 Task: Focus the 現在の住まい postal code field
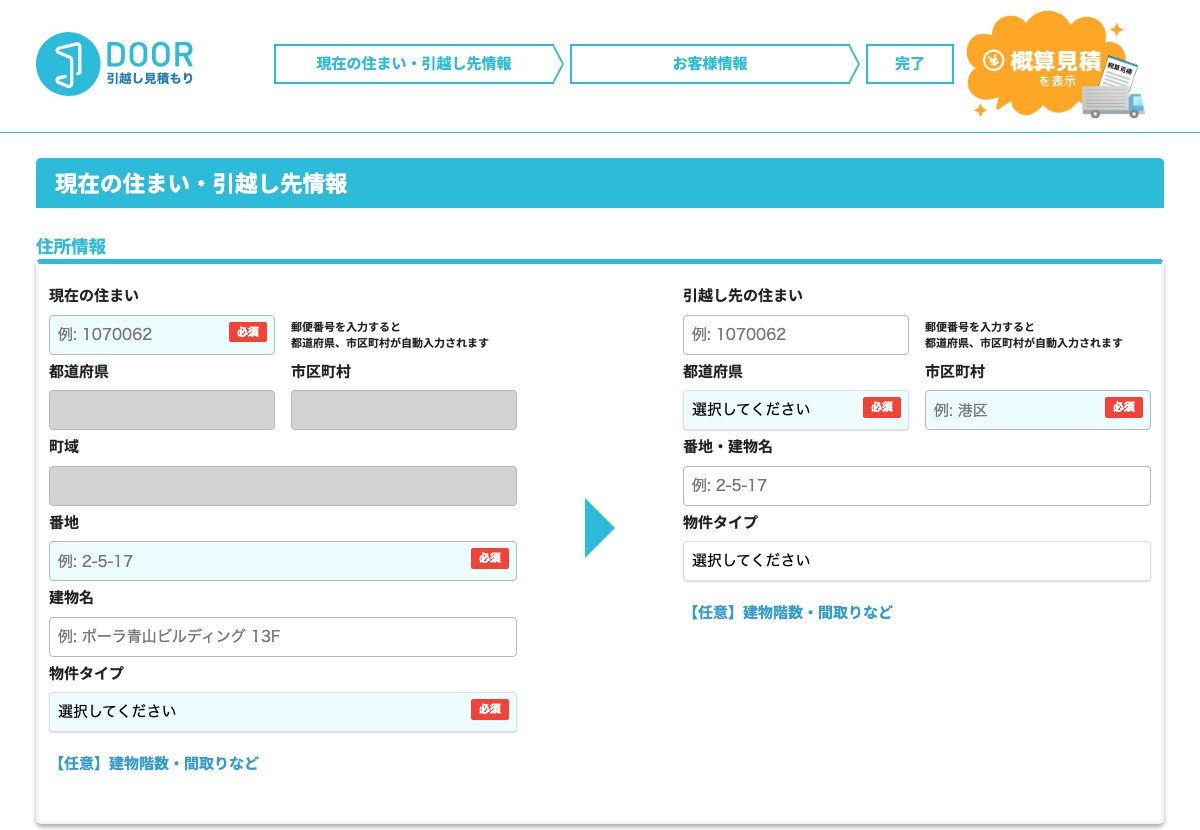[x=162, y=334]
